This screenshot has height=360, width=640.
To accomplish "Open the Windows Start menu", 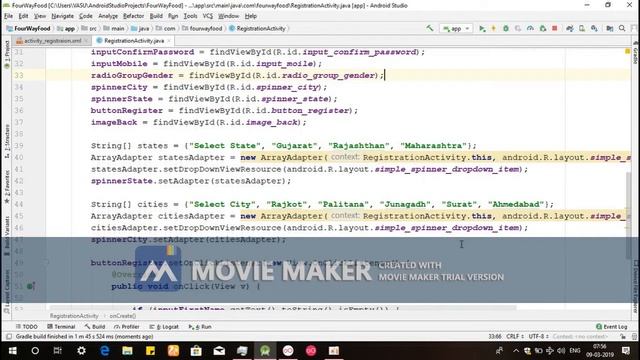I will point(13,351).
